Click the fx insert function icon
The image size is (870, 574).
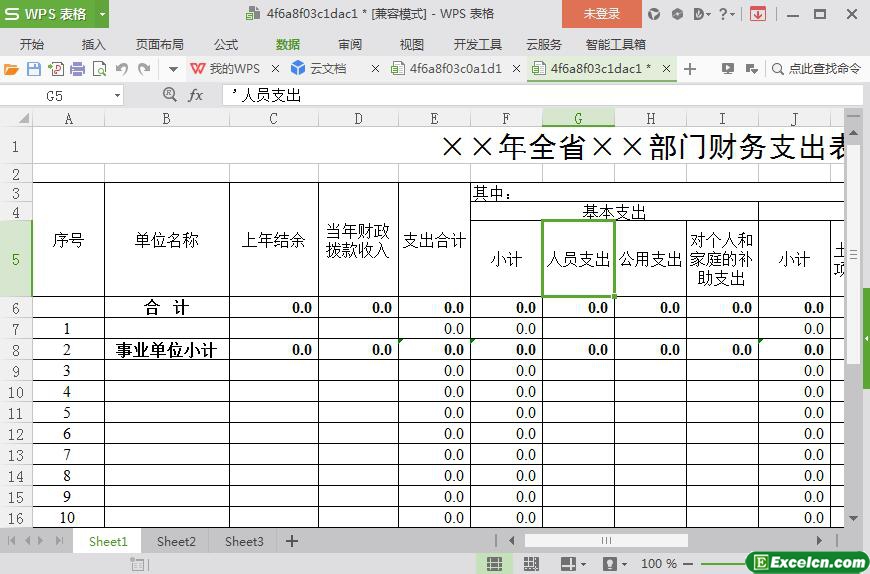[x=196, y=95]
